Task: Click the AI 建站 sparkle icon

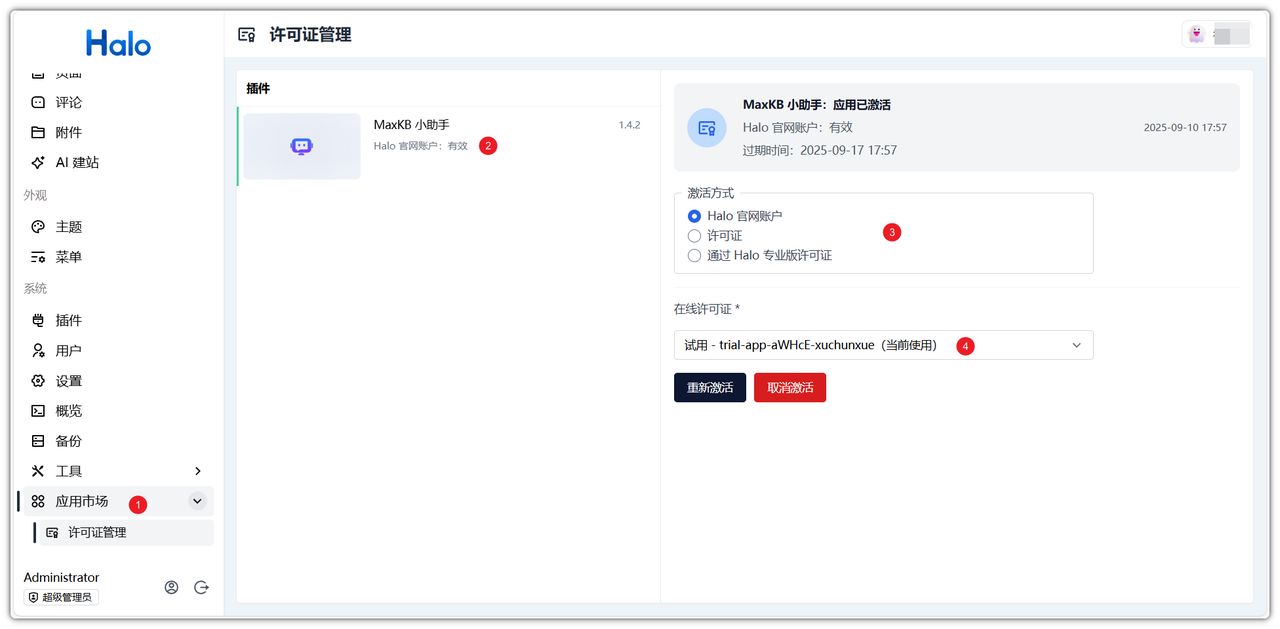Action: pyautogui.click(x=38, y=162)
